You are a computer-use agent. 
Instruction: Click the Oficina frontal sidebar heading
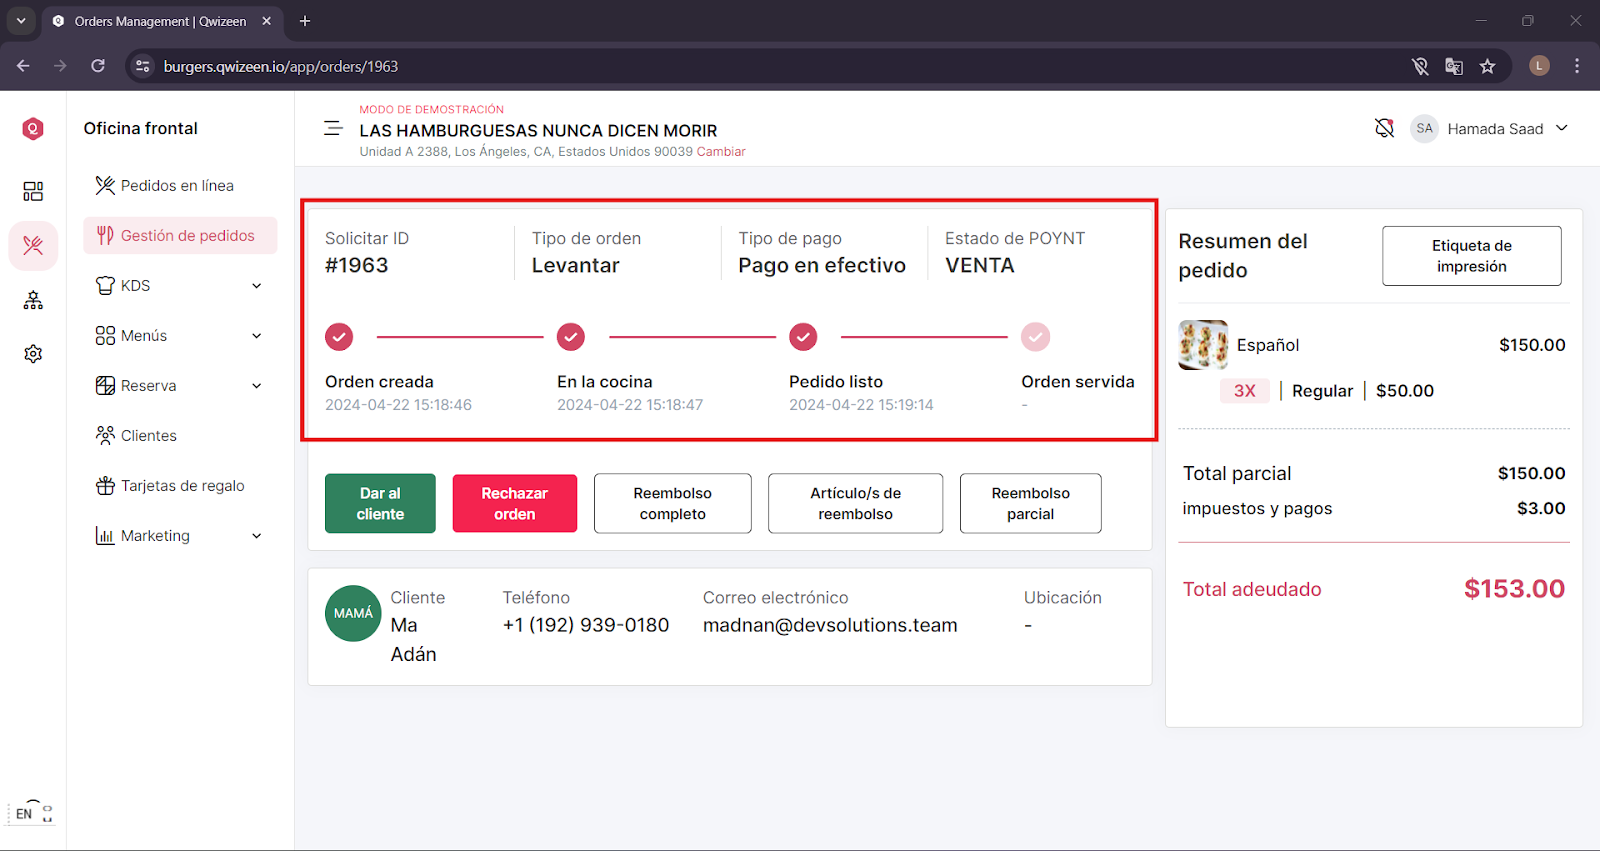tap(141, 128)
